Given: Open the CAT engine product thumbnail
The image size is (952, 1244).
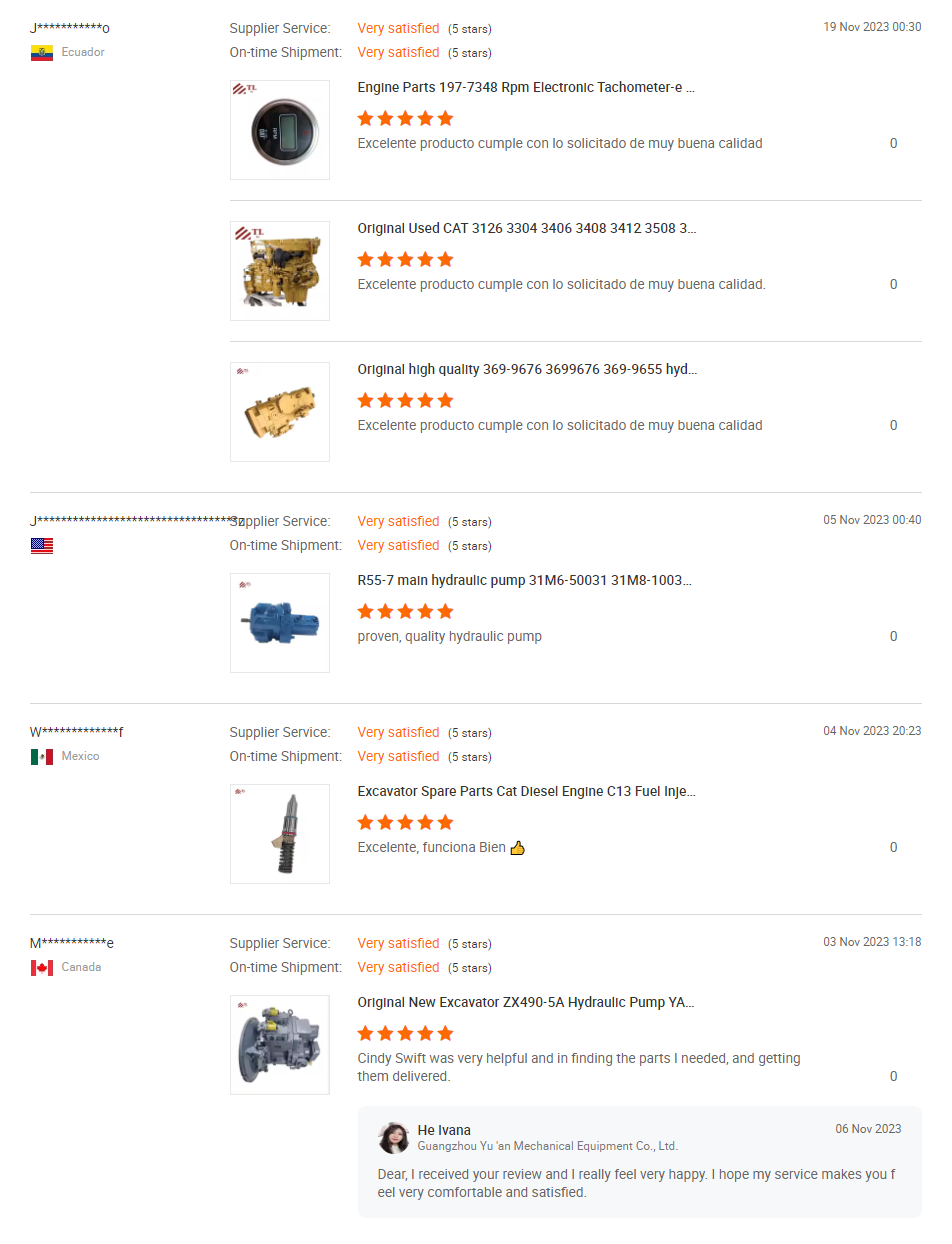Looking at the screenshot, I should (x=280, y=271).
